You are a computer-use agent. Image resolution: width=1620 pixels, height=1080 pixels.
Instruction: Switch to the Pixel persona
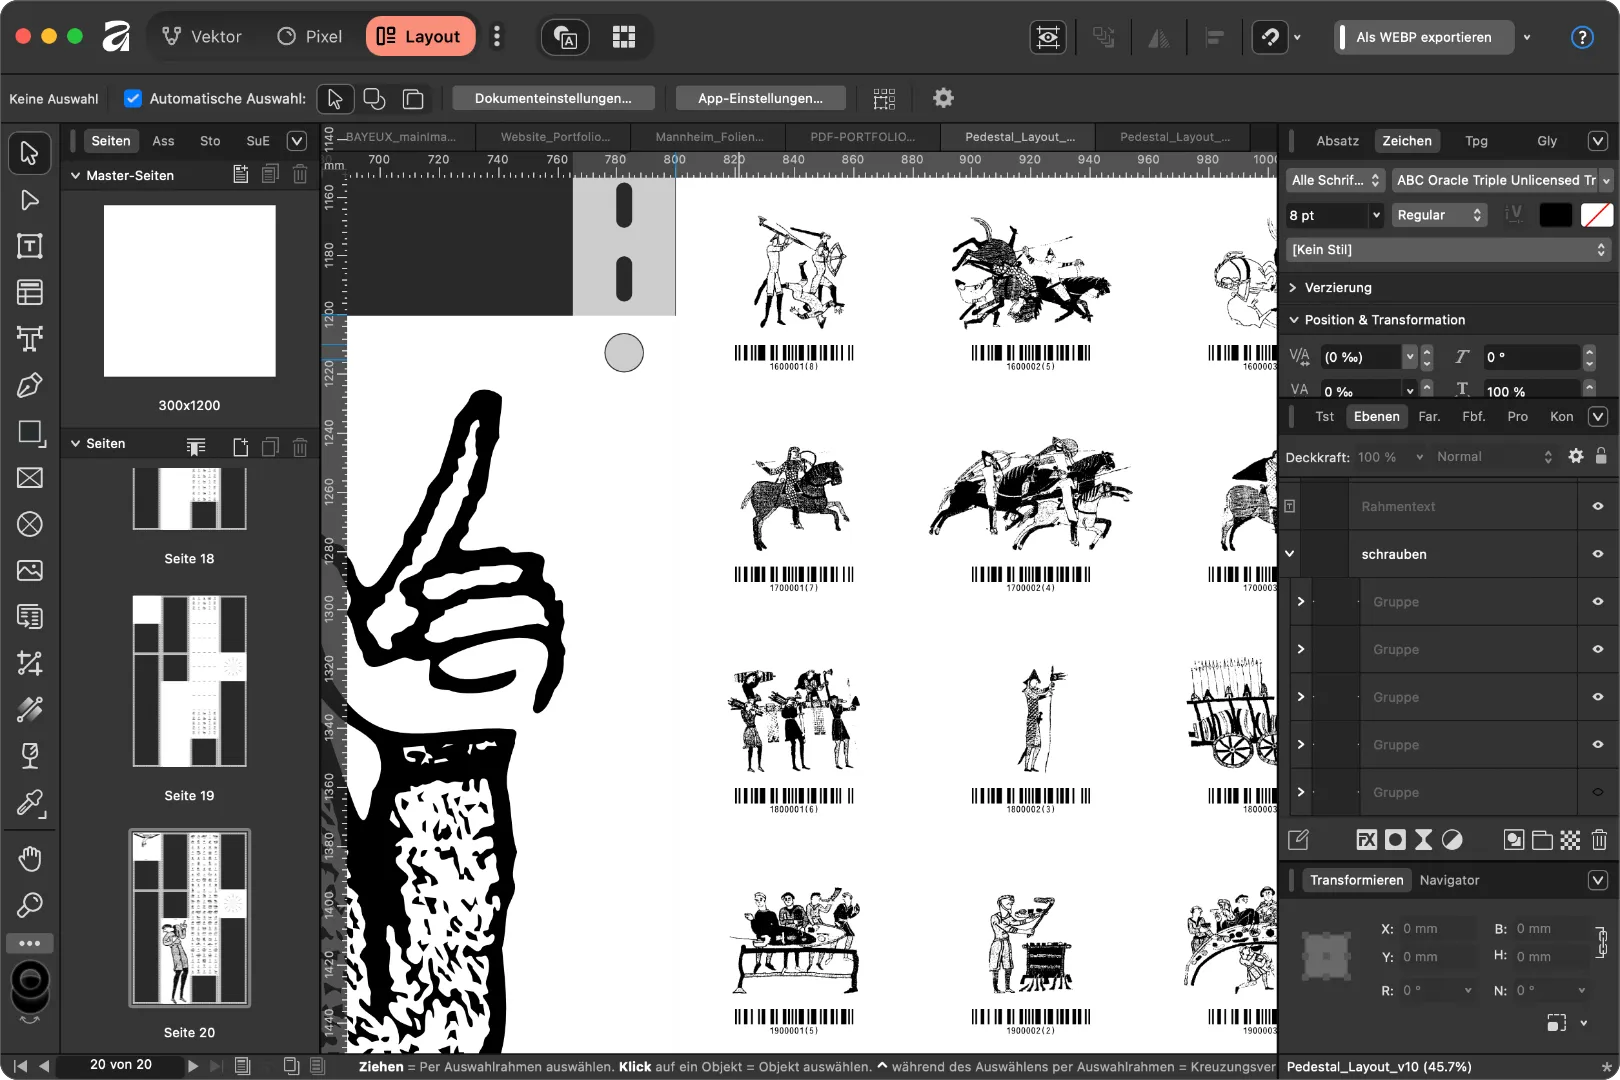(x=309, y=36)
